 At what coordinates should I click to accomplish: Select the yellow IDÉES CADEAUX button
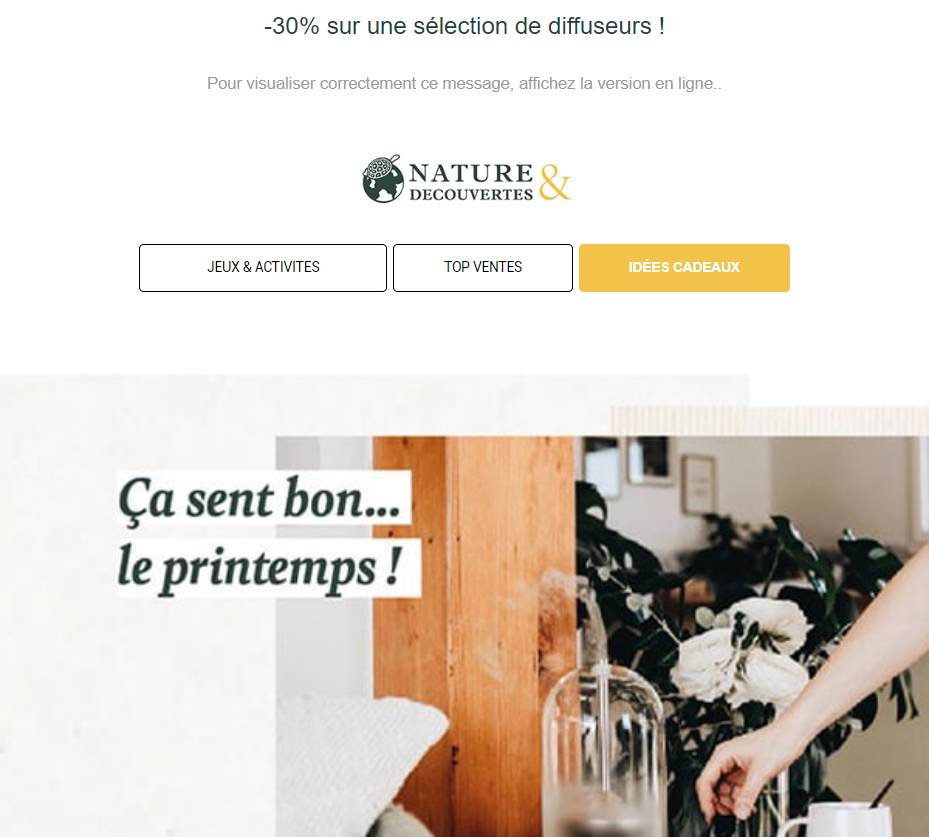click(684, 268)
